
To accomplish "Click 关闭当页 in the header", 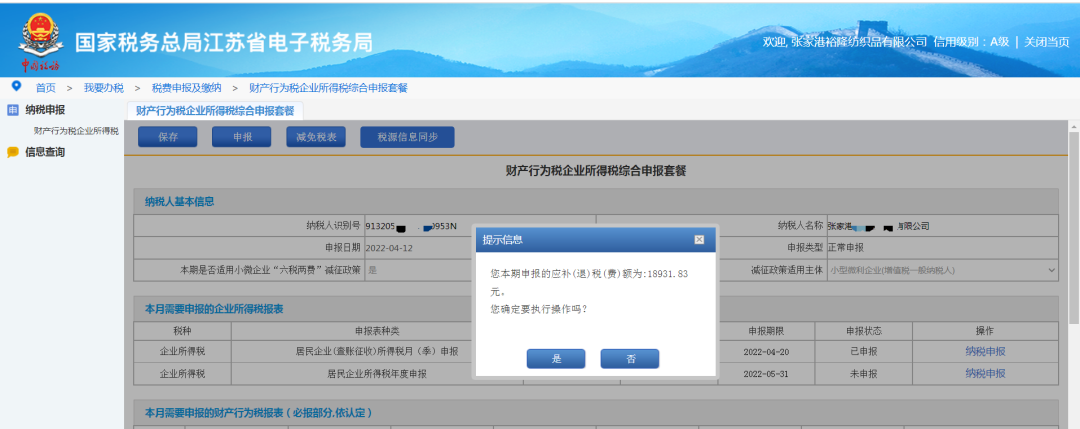I will coord(1047,42).
